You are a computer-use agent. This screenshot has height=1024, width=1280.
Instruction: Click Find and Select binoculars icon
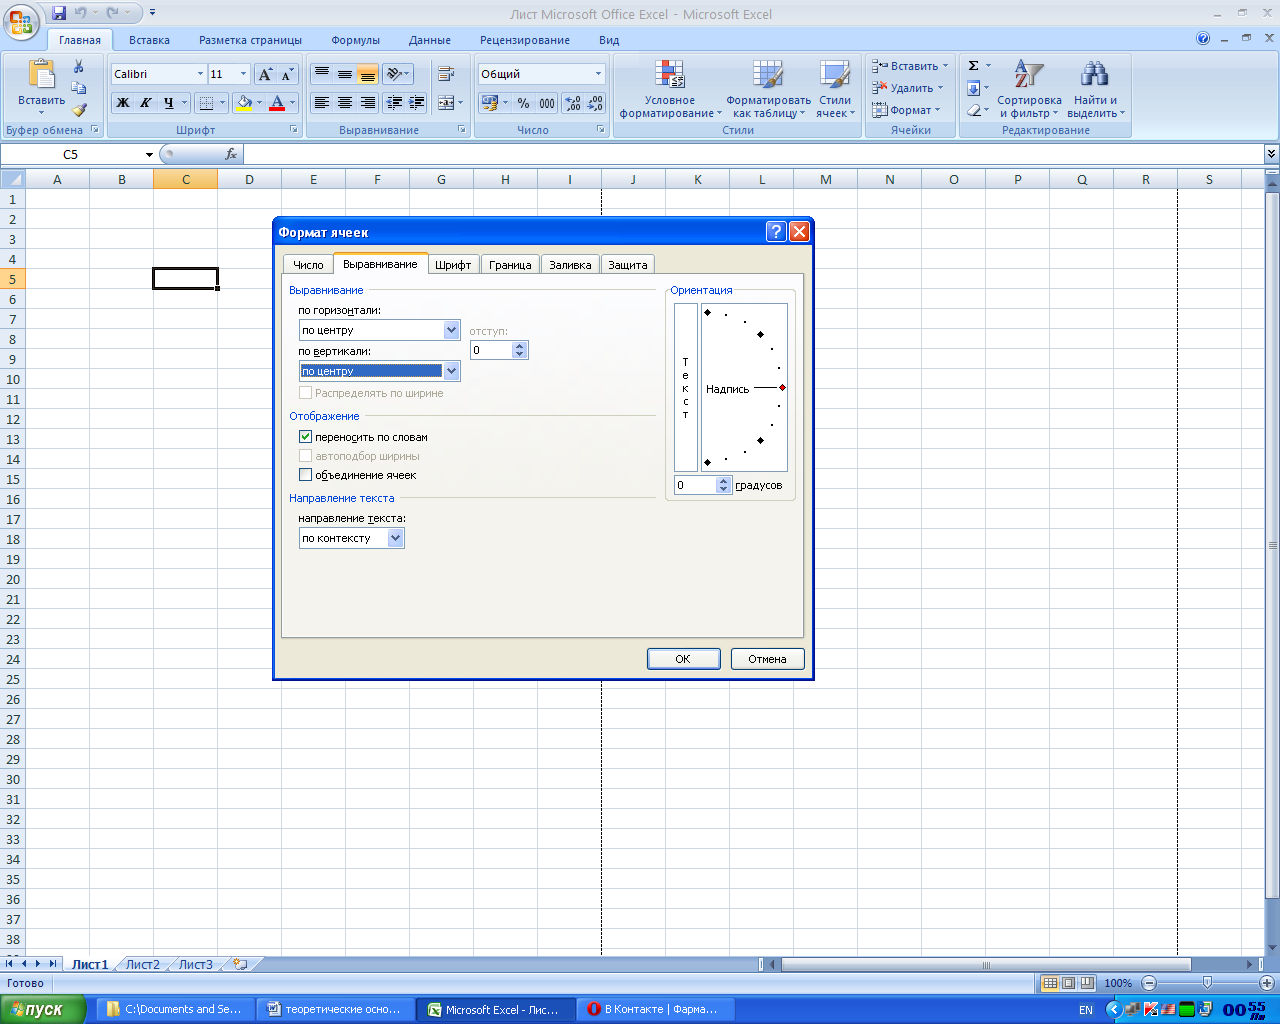(x=1095, y=75)
